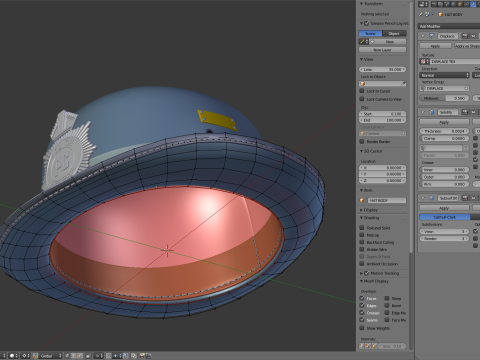480x360 pixels.
Task: Enable loop normals display icon
Action: 368,346
